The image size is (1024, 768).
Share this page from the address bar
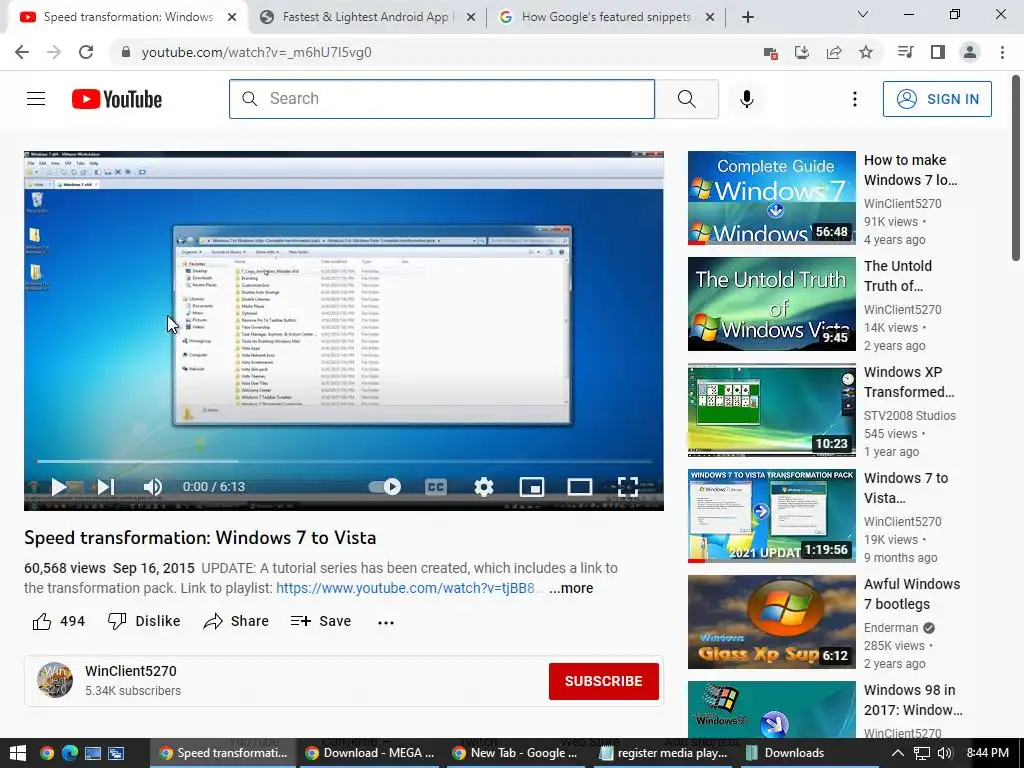[x=834, y=52]
